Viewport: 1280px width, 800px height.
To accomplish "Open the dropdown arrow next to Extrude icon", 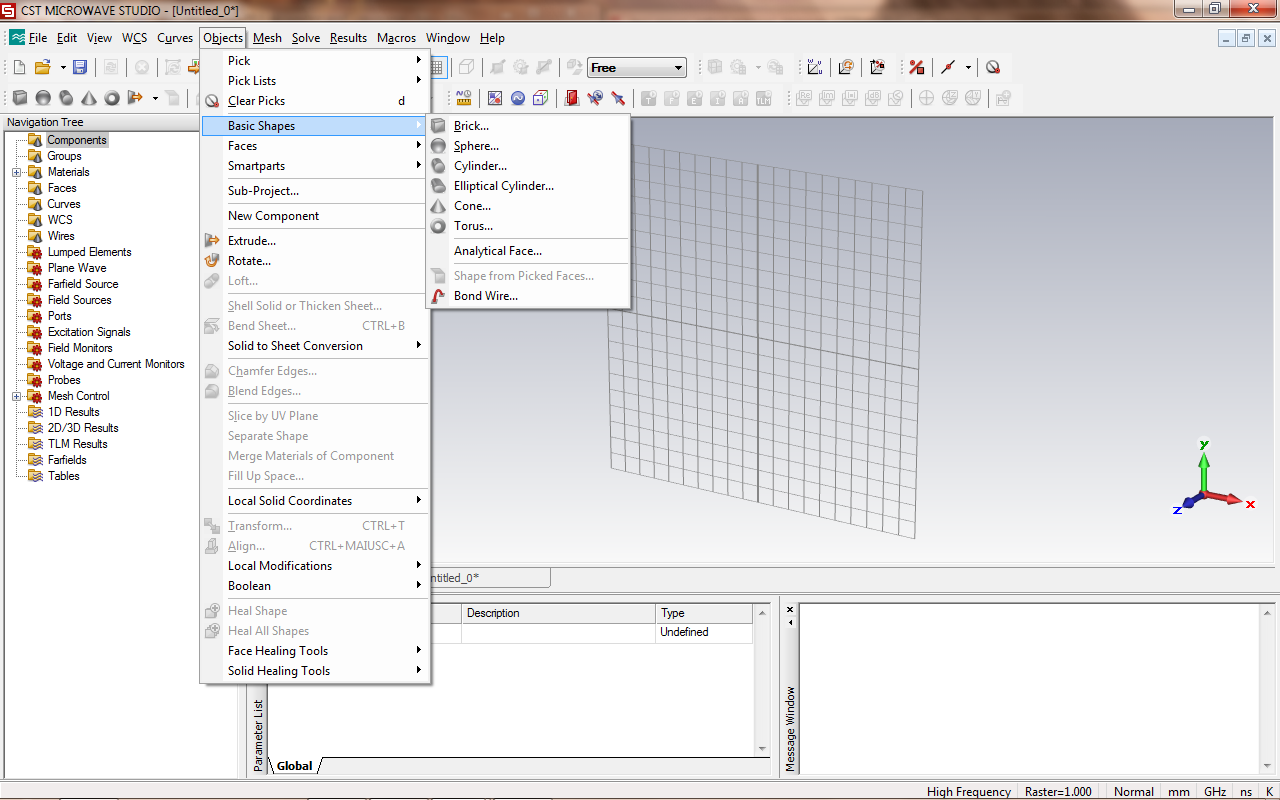I will coord(155,97).
